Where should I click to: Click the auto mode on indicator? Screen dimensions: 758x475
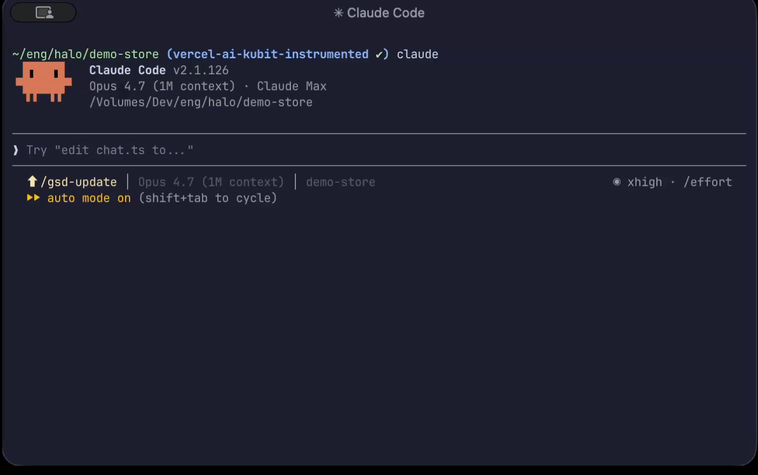(x=89, y=198)
